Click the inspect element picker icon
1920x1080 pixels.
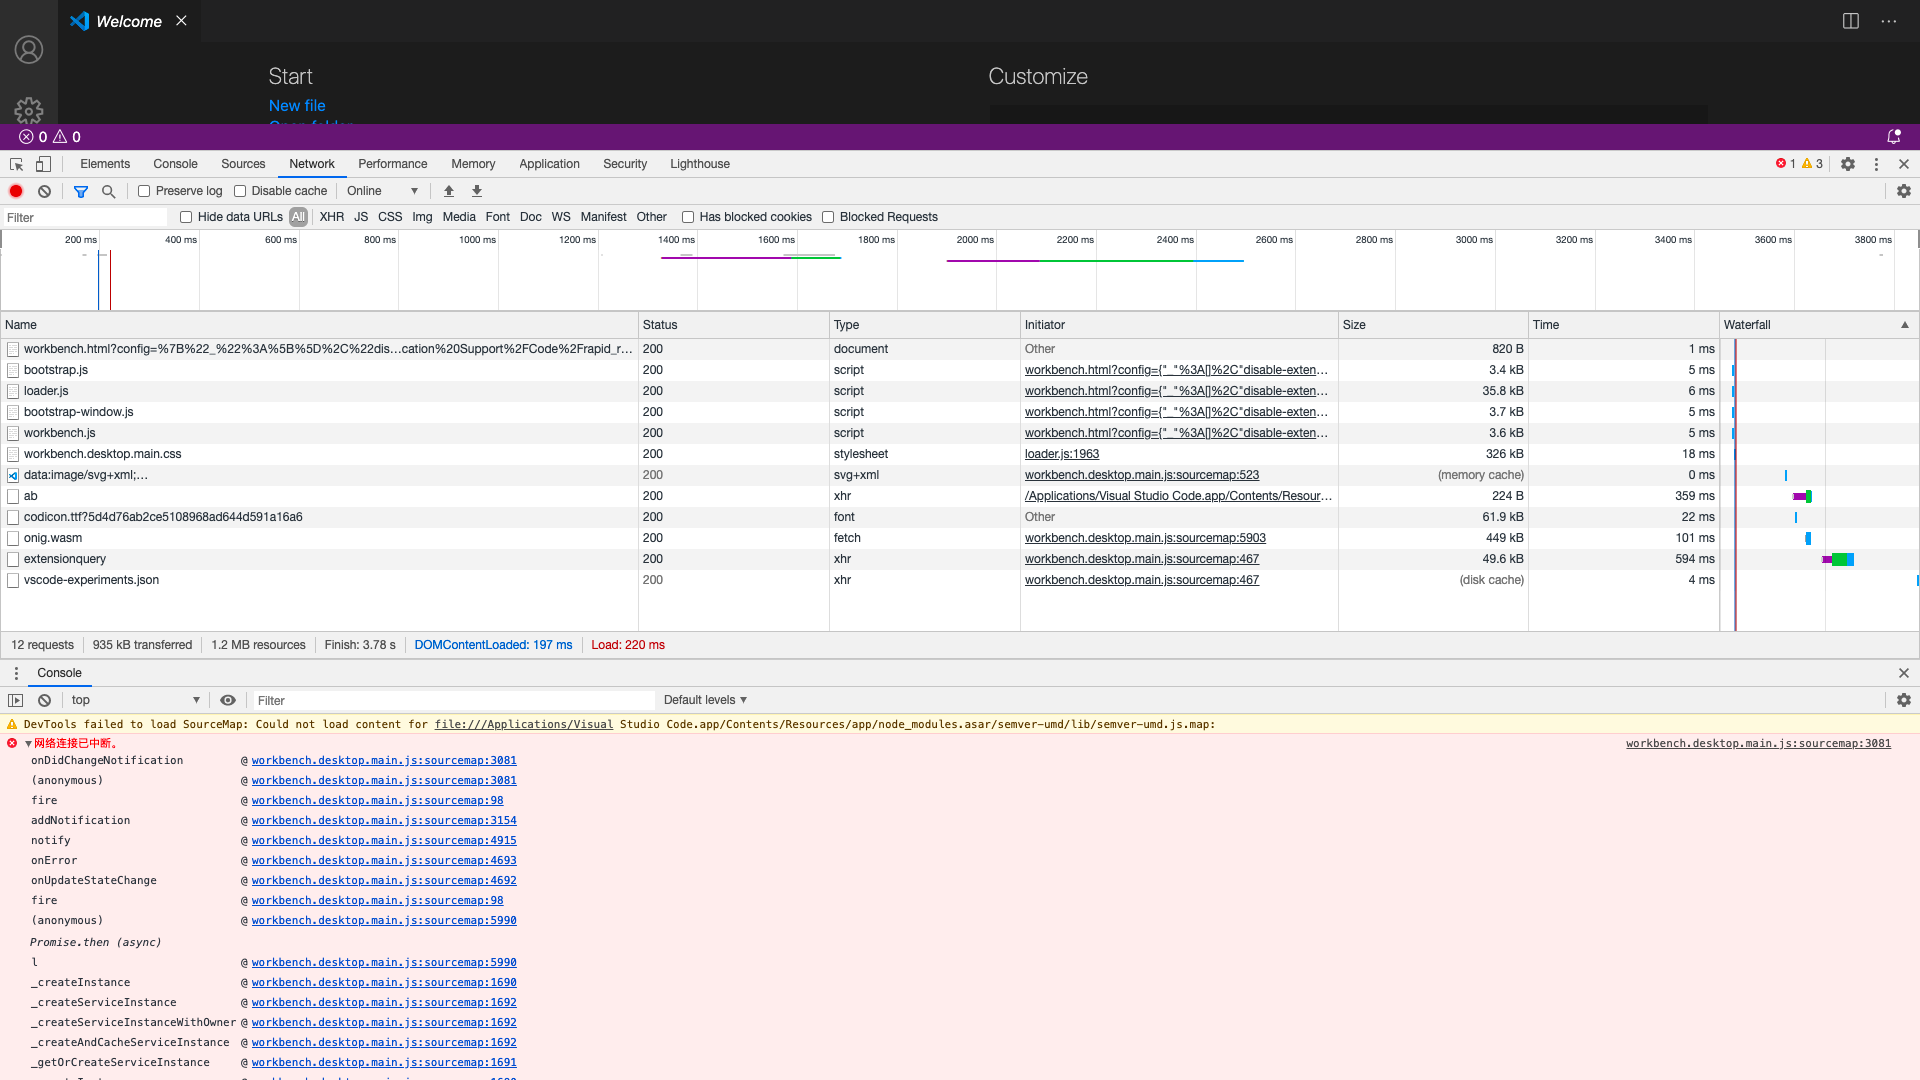tap(17, 164)
